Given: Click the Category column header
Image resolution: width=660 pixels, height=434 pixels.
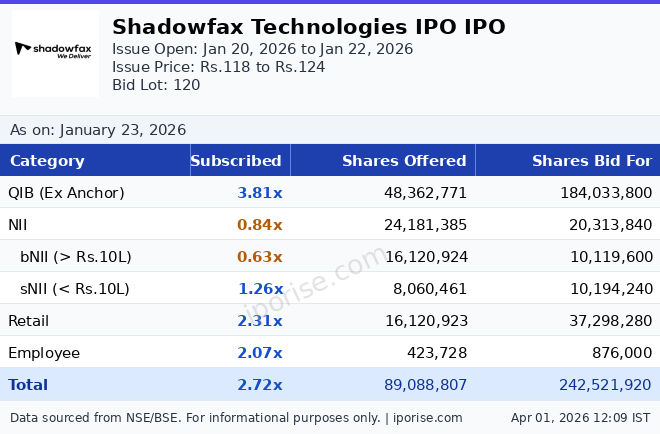Looking at the screenshot, I should tap(47, 161).
